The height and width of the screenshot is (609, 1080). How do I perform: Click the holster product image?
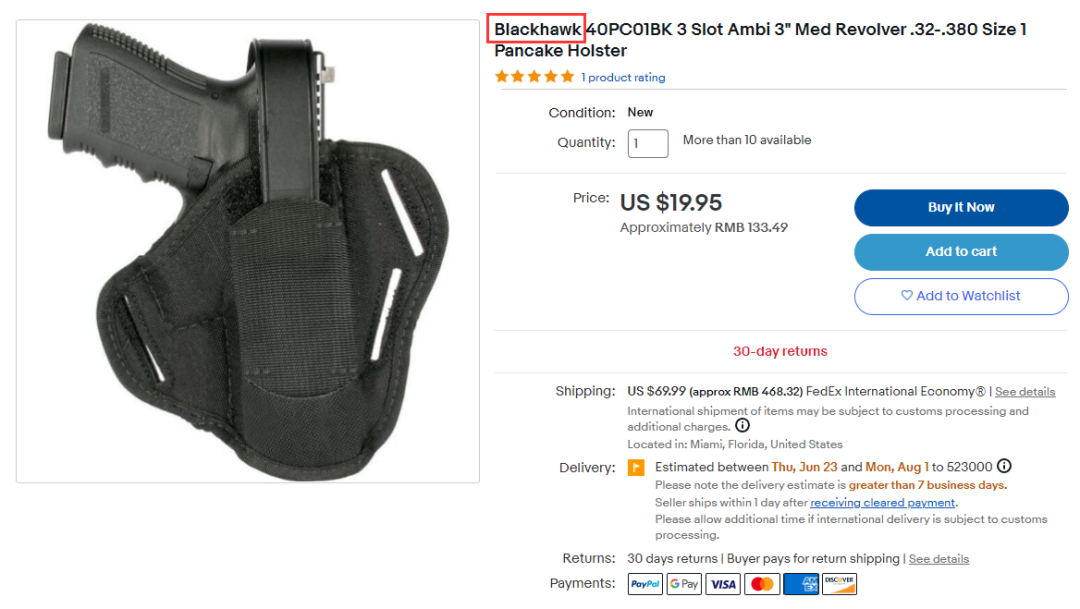(x=248, y=251)
